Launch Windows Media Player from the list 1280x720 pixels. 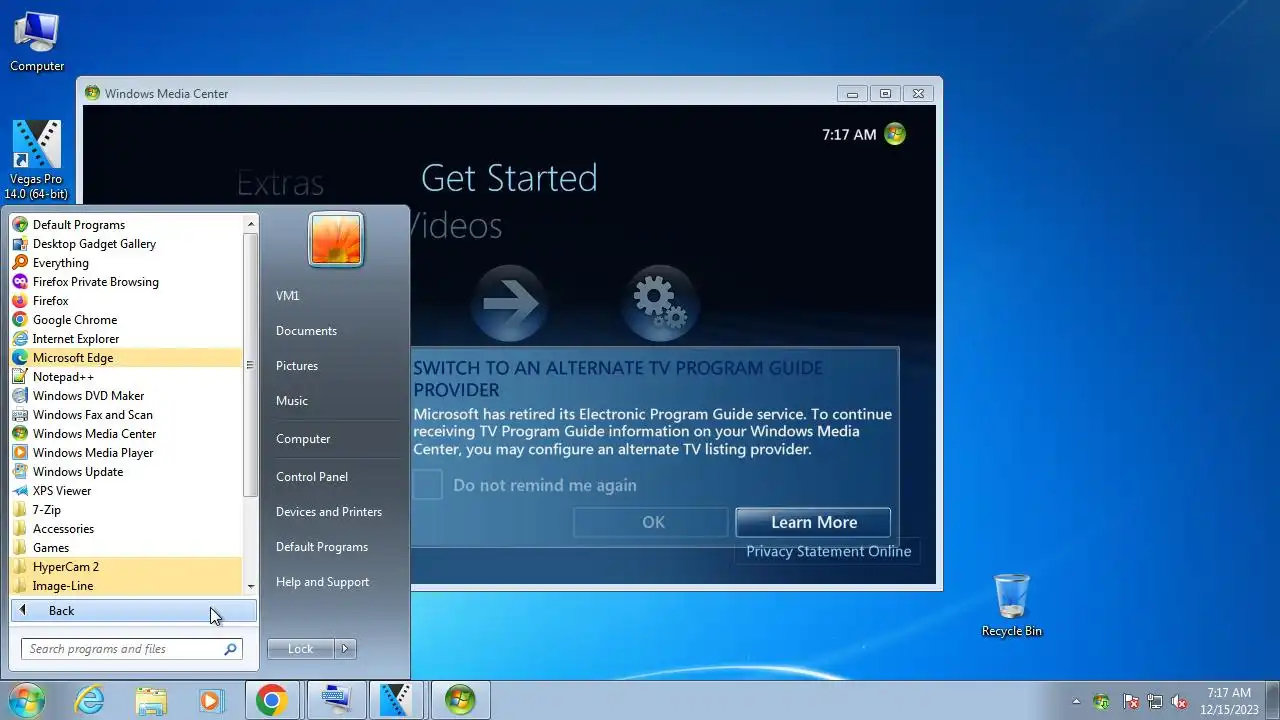pos(126,453)
